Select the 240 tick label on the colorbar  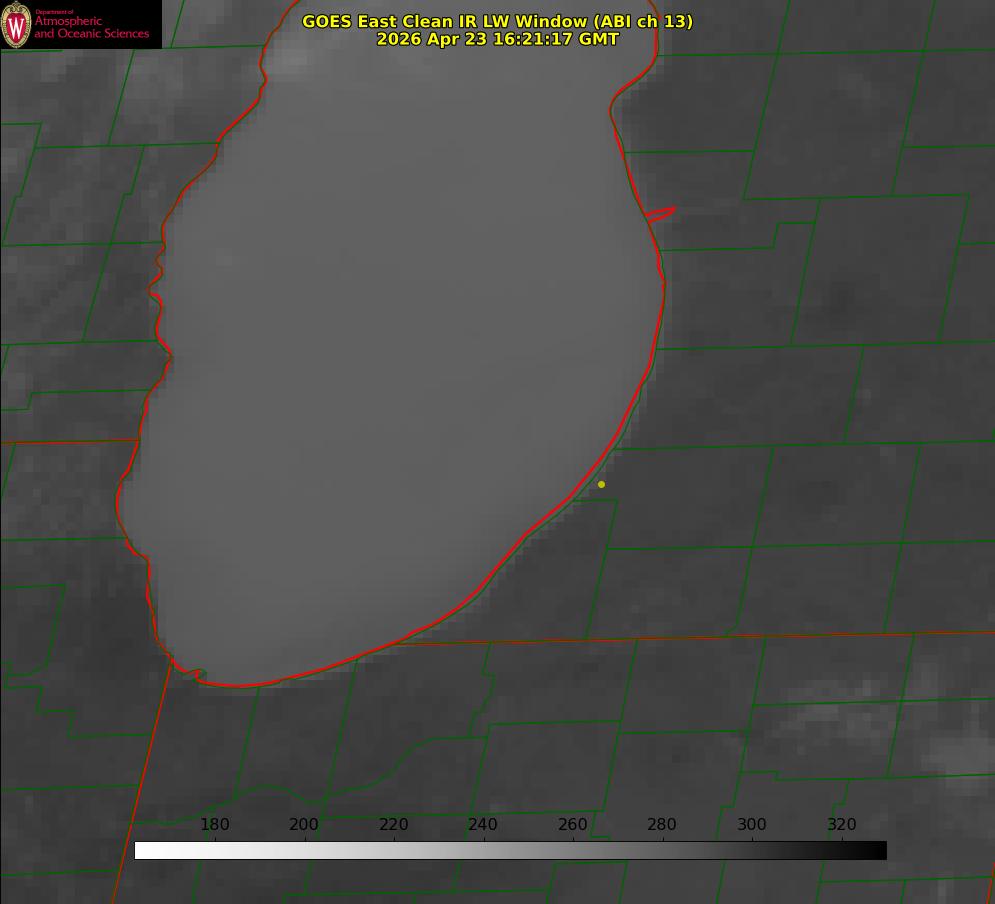483,824
